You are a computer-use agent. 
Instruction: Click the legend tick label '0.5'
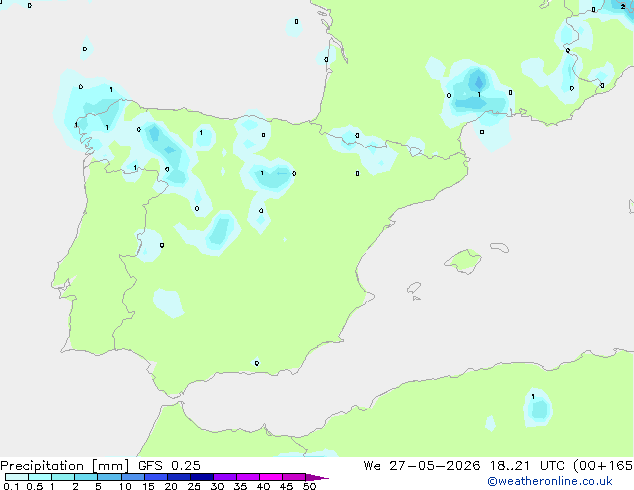click(x=34, y=486)
